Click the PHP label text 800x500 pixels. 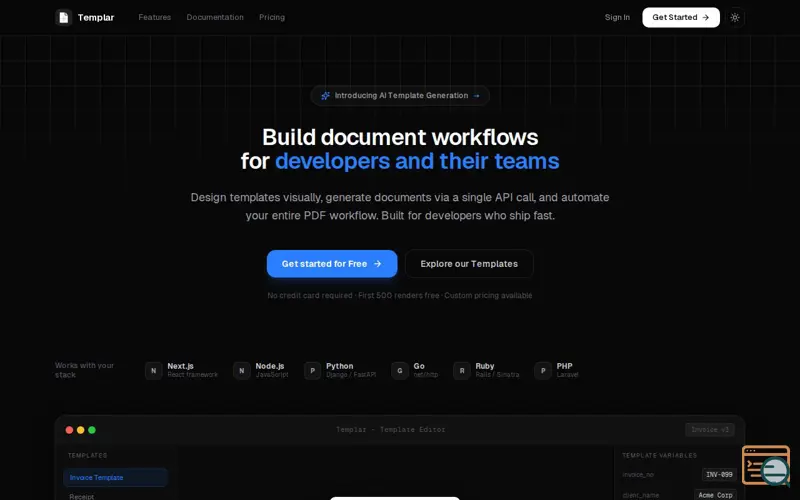click(564, 366)
